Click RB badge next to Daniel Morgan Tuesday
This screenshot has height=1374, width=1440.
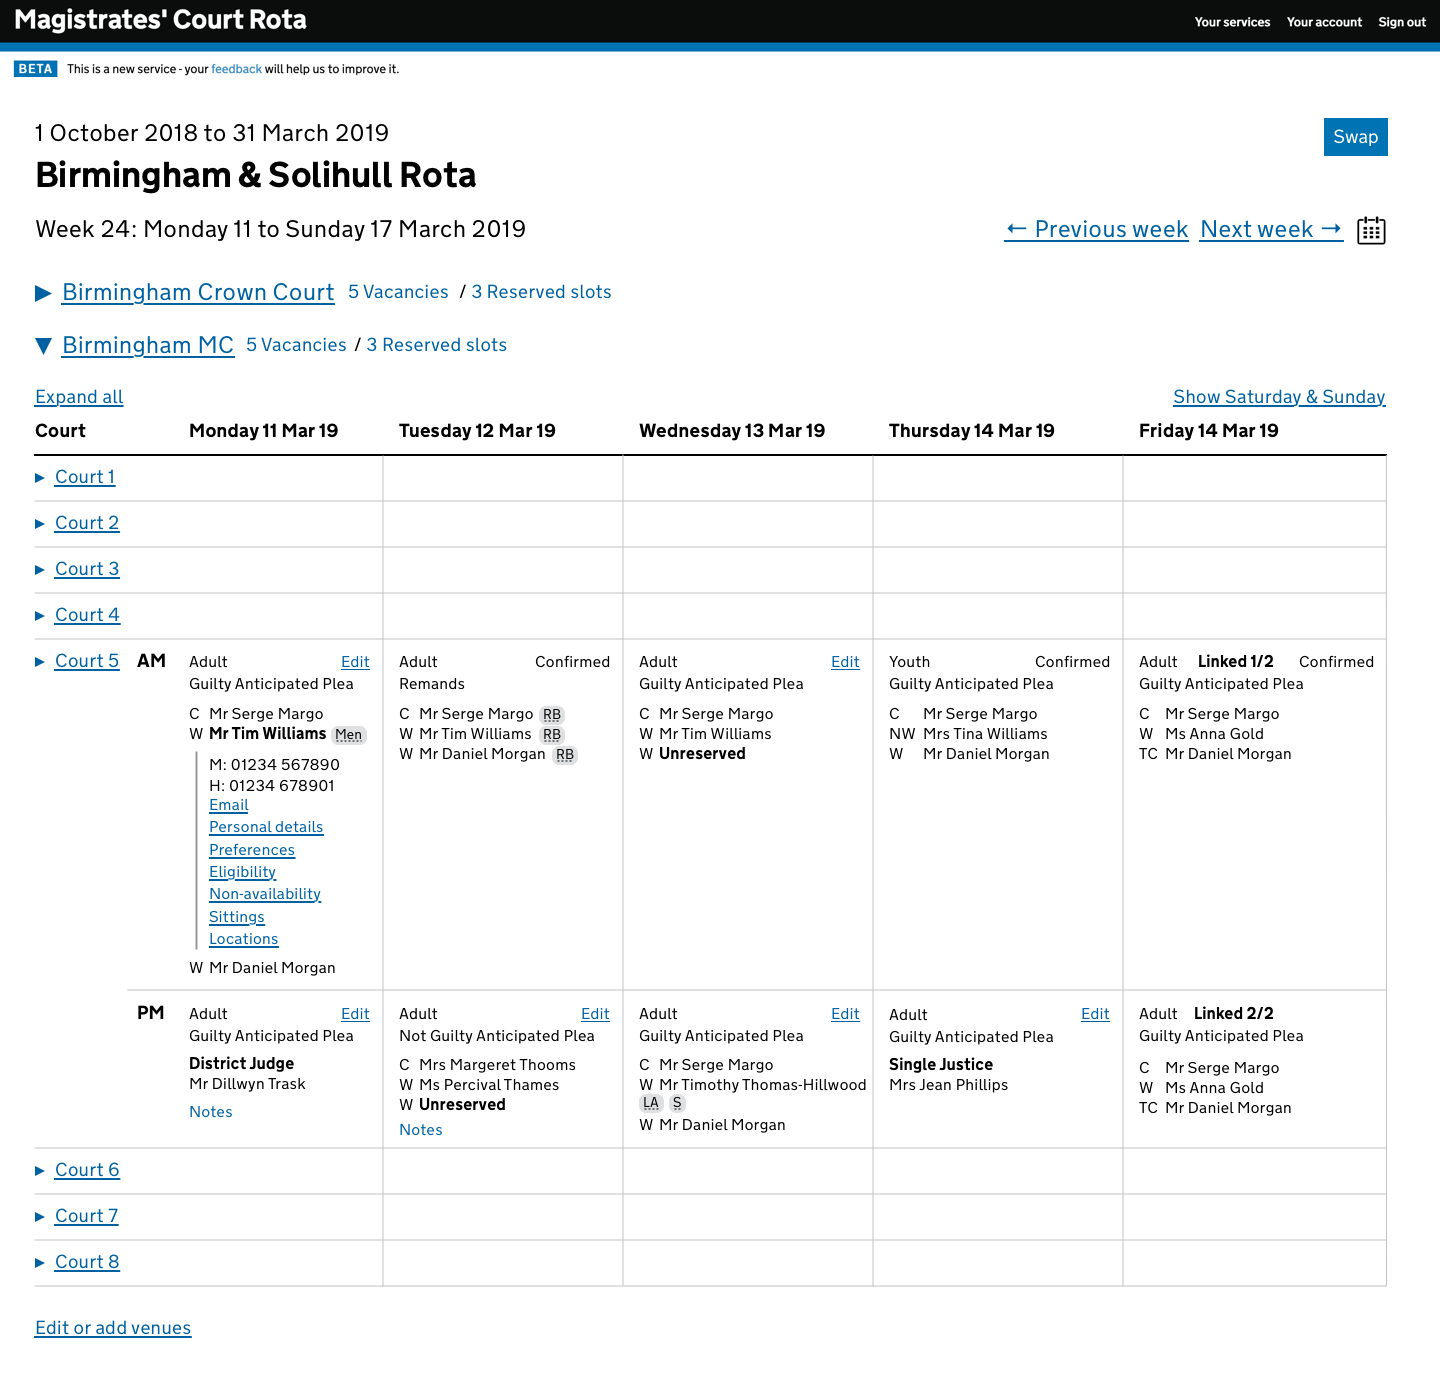[565, 755]
